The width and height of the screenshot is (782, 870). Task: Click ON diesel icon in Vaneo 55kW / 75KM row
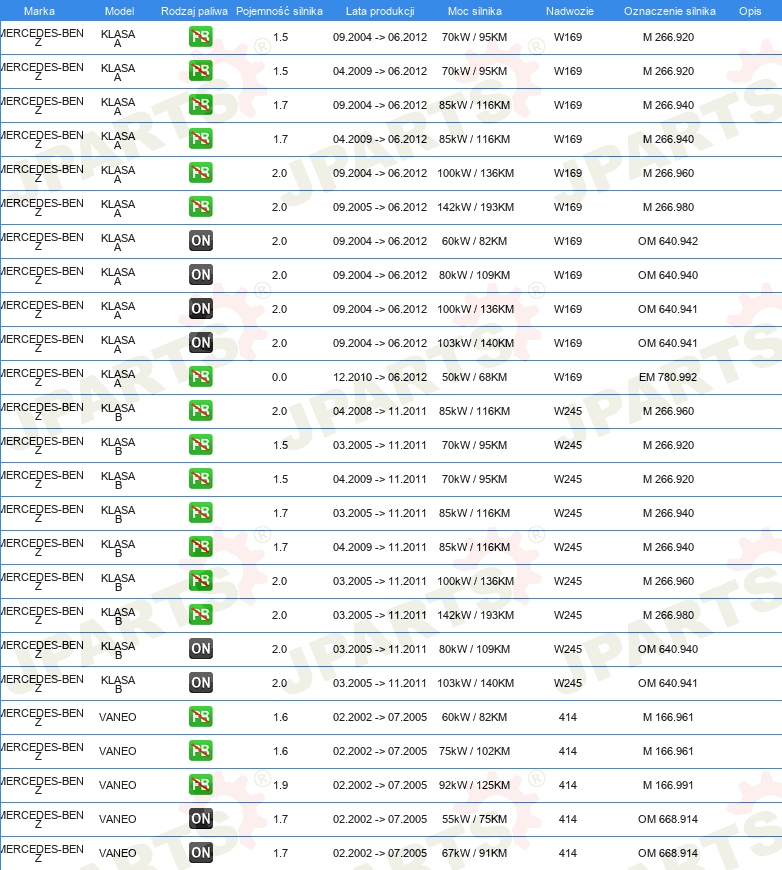[x=200, y=818]
